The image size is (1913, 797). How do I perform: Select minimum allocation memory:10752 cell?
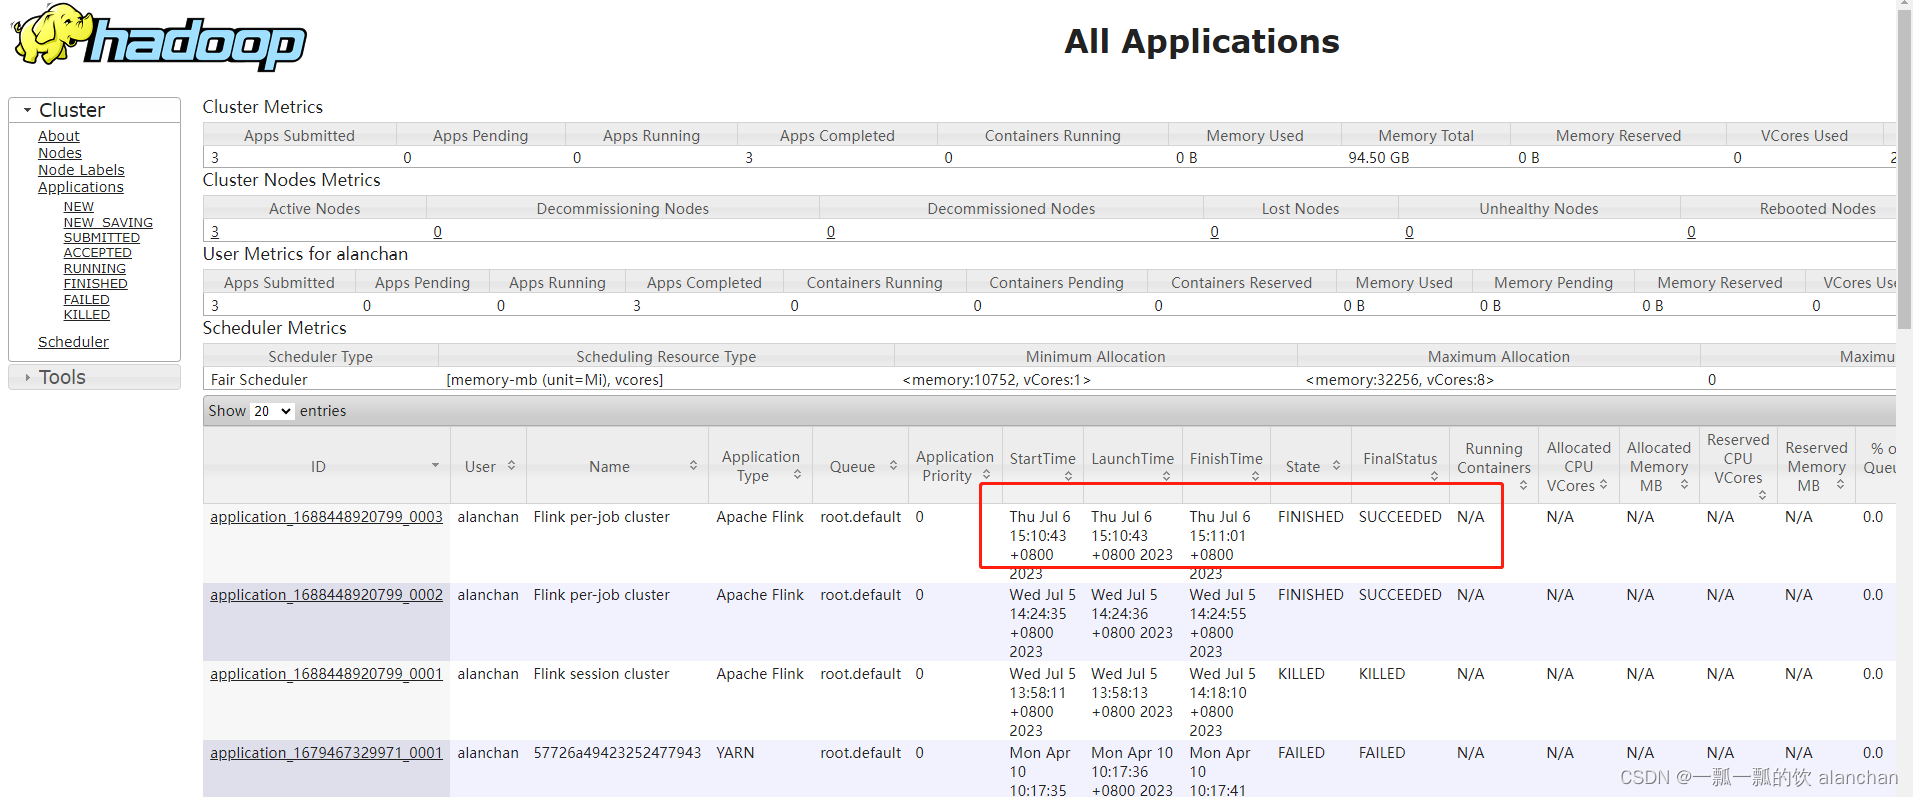[997, 380]
